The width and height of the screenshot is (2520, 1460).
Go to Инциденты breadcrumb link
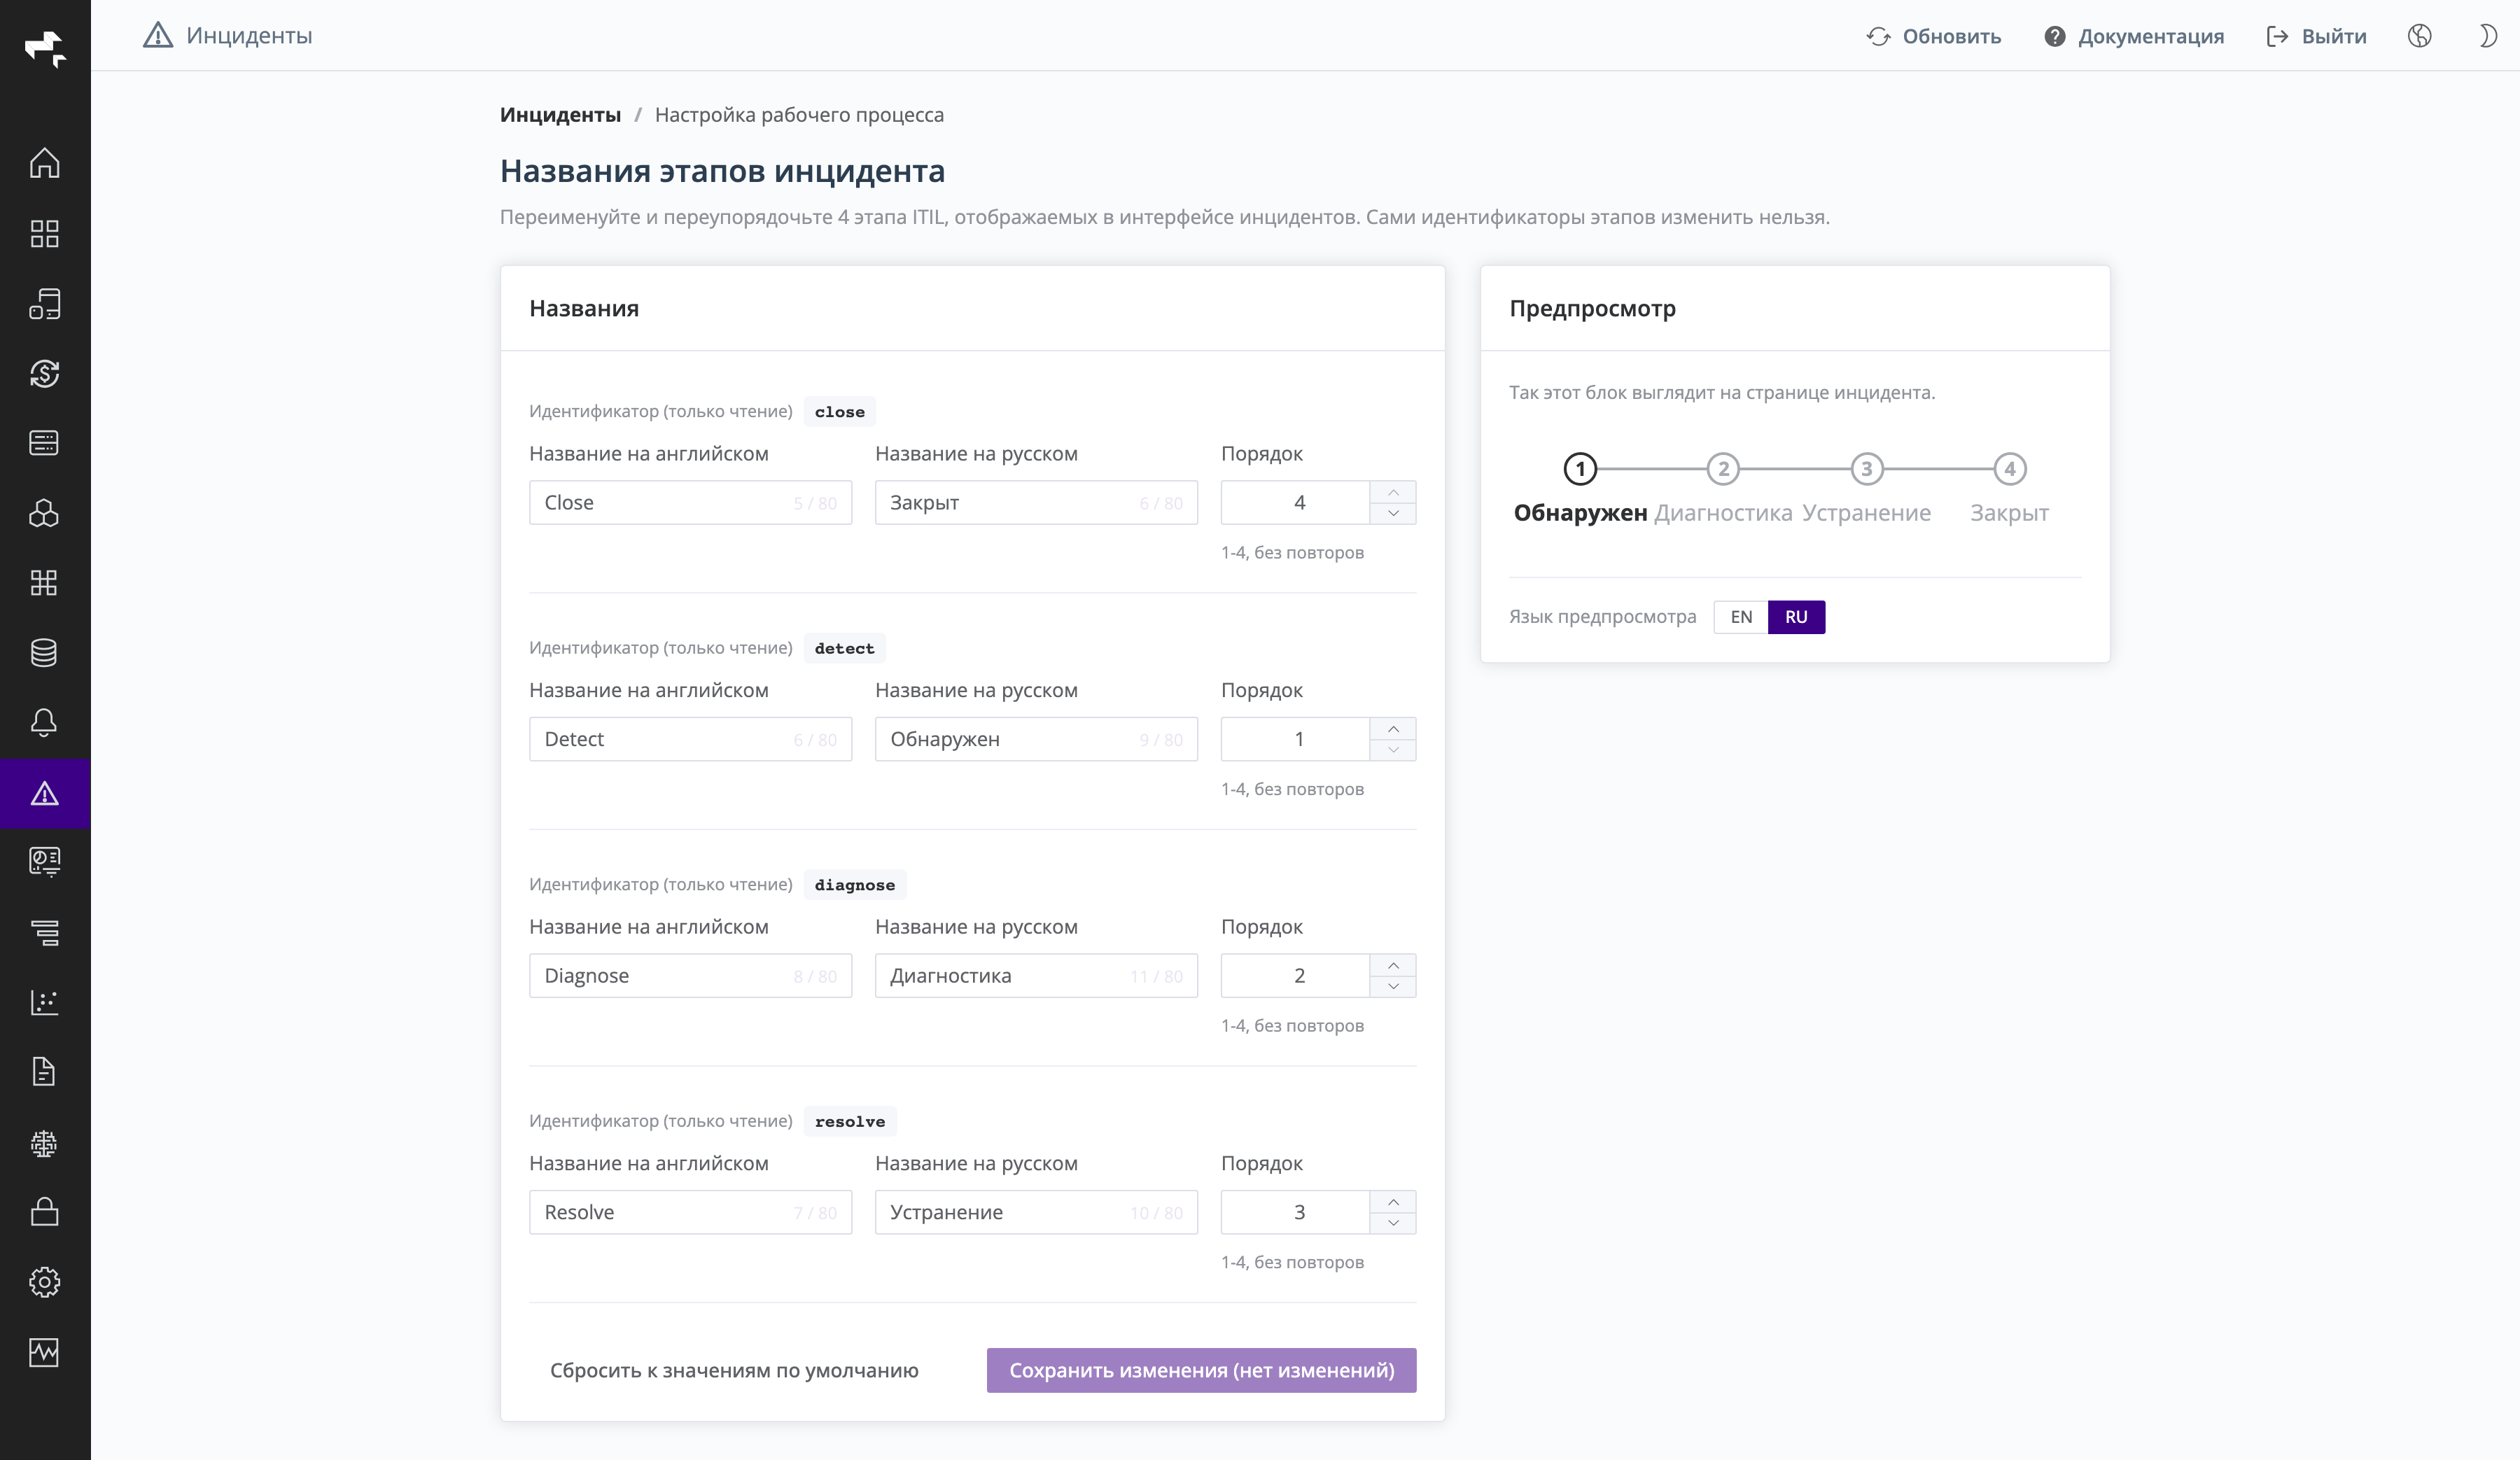(x=560, y=114)
